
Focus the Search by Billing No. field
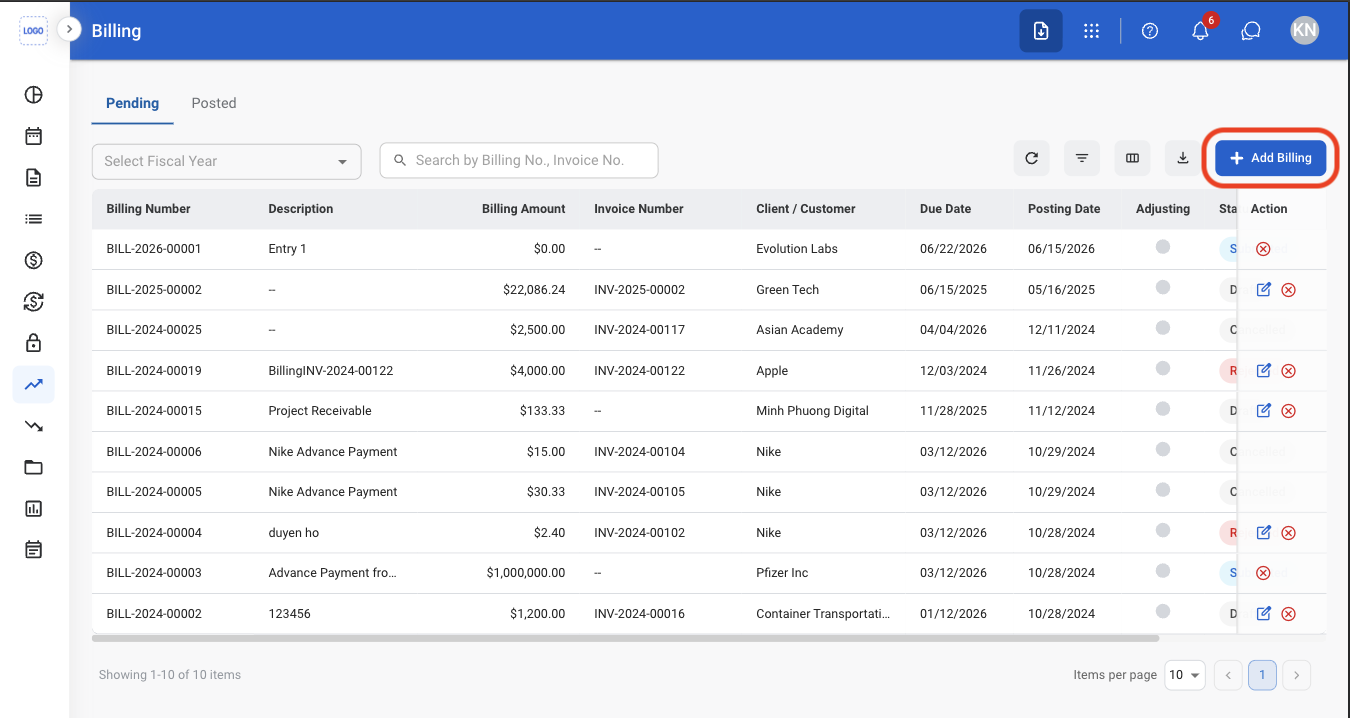(519, 160)
